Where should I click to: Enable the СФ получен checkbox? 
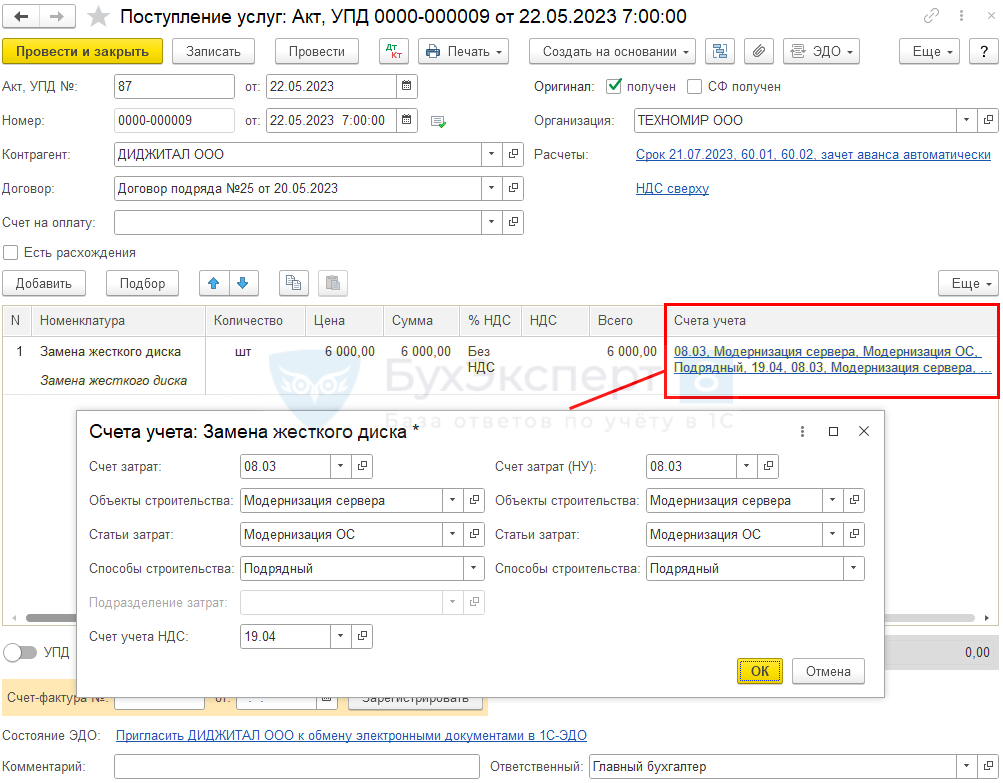click(x=696, y=87)
